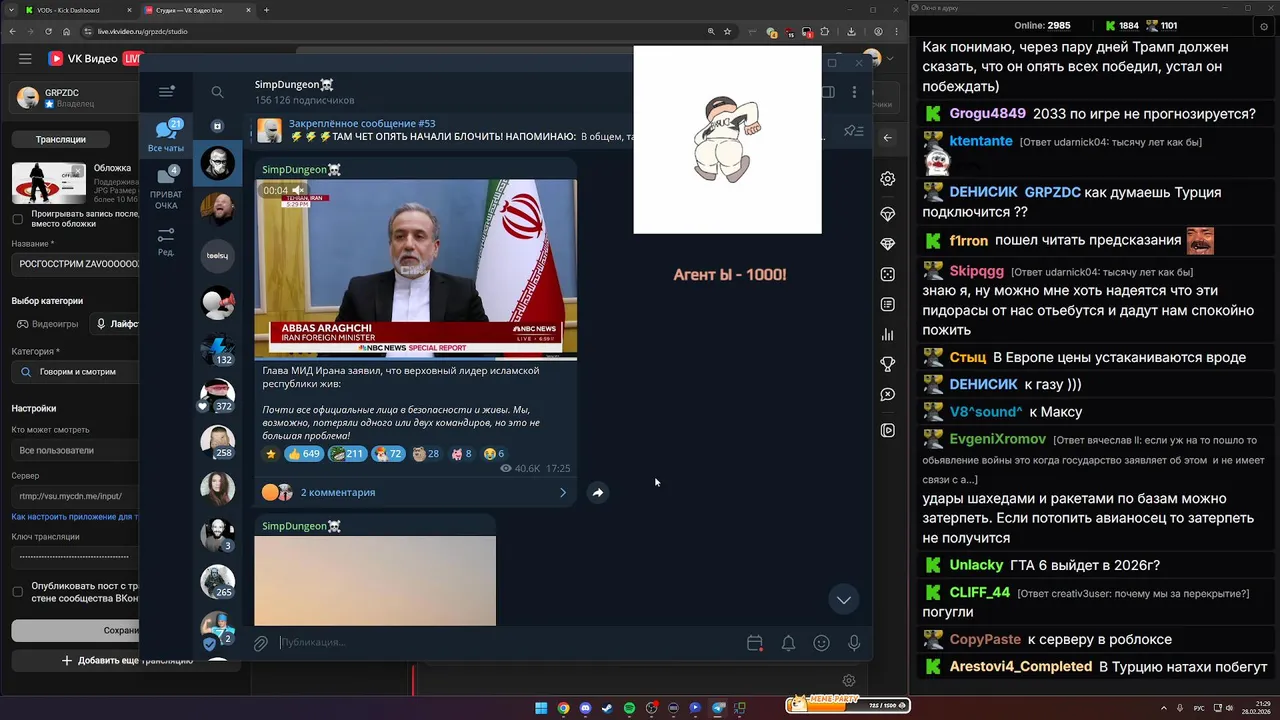Edit the stream title 'РОСГОССТРИМ' field
Screen dimensions: 1280x720
coord(76,264)
